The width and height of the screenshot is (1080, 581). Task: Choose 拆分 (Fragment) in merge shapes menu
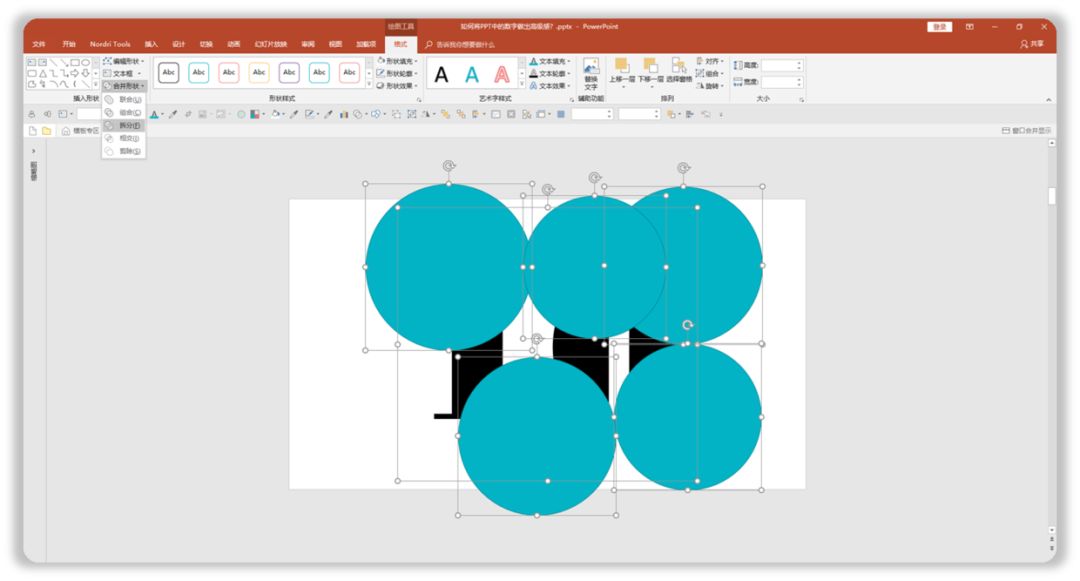[124, 125]
